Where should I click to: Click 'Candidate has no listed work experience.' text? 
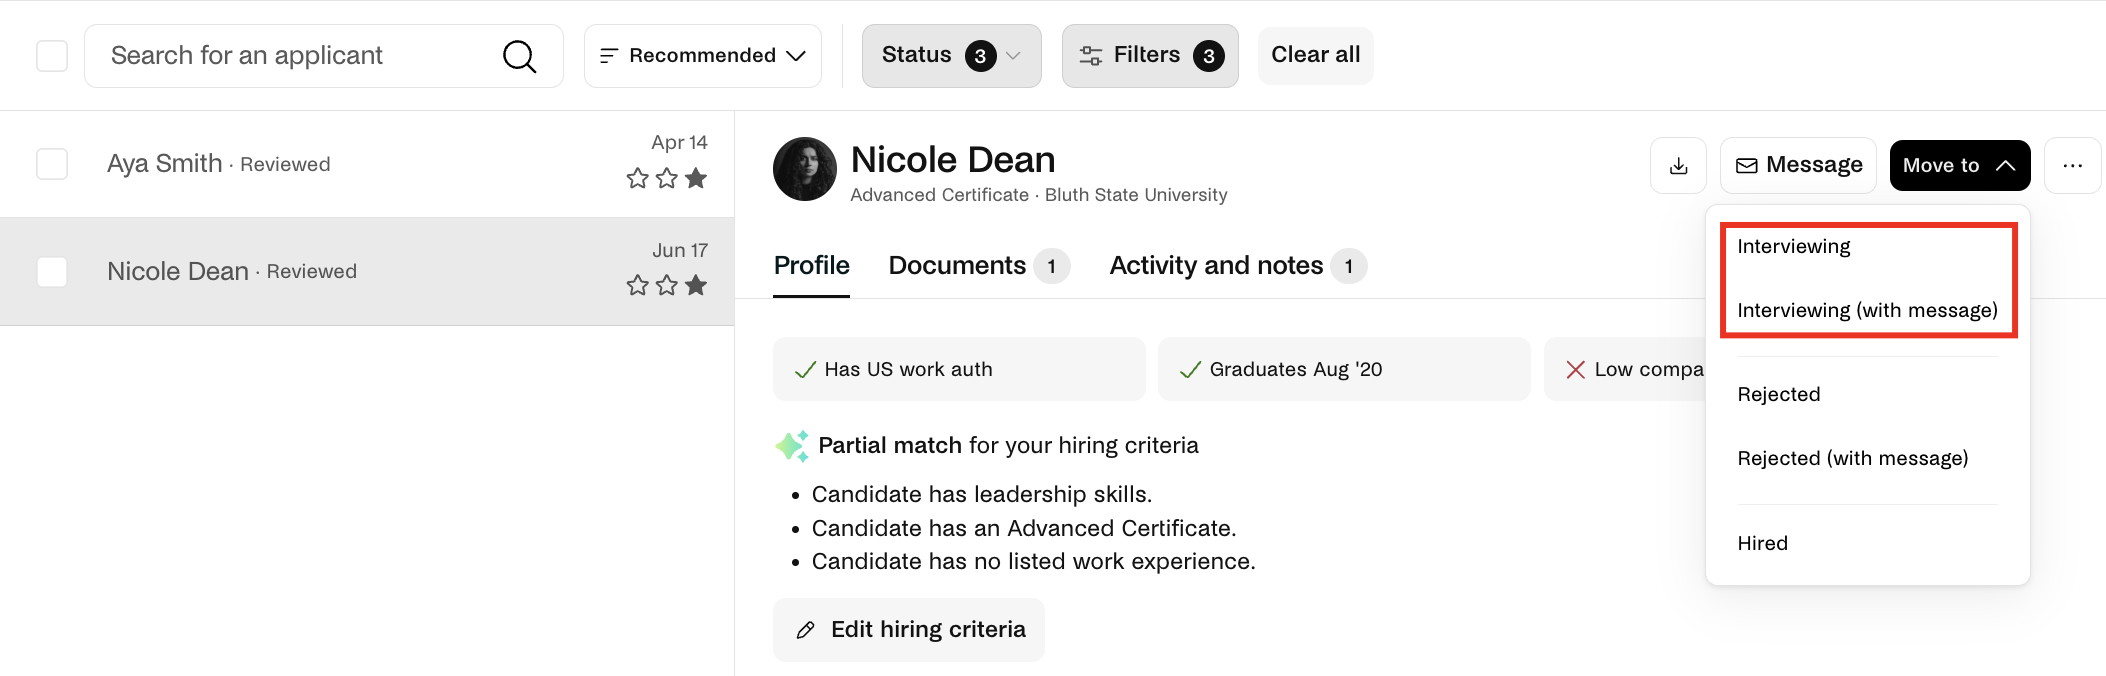pyautogui.click(x=1034, y=562)
